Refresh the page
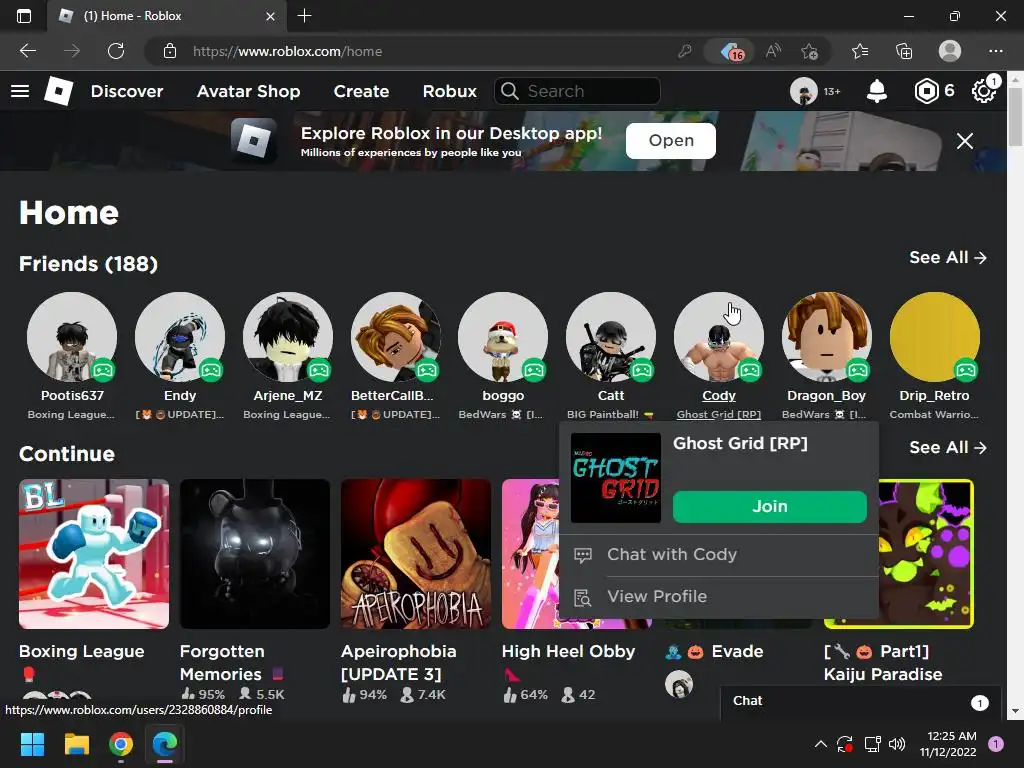The height and width of the screenshot is (768, 1024). click(116, 51)
